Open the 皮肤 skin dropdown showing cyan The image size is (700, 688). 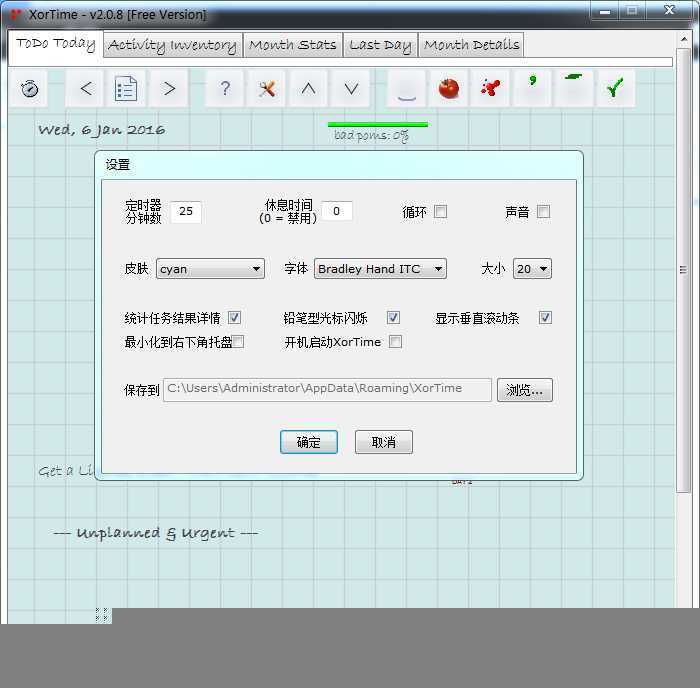click(210, 269)
